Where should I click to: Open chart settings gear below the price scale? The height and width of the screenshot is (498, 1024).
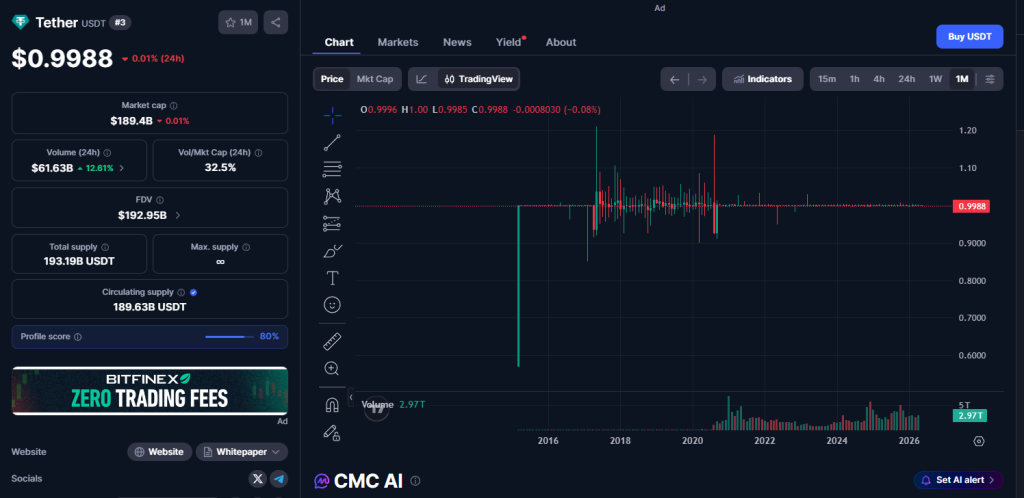coord(978,441)
